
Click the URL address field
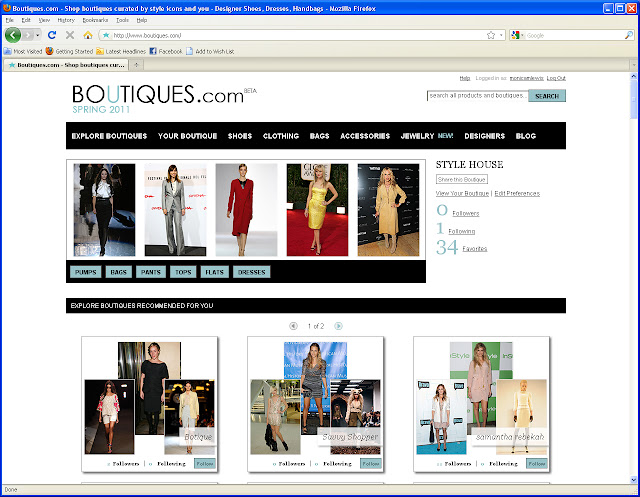click(x=298, y=36)
